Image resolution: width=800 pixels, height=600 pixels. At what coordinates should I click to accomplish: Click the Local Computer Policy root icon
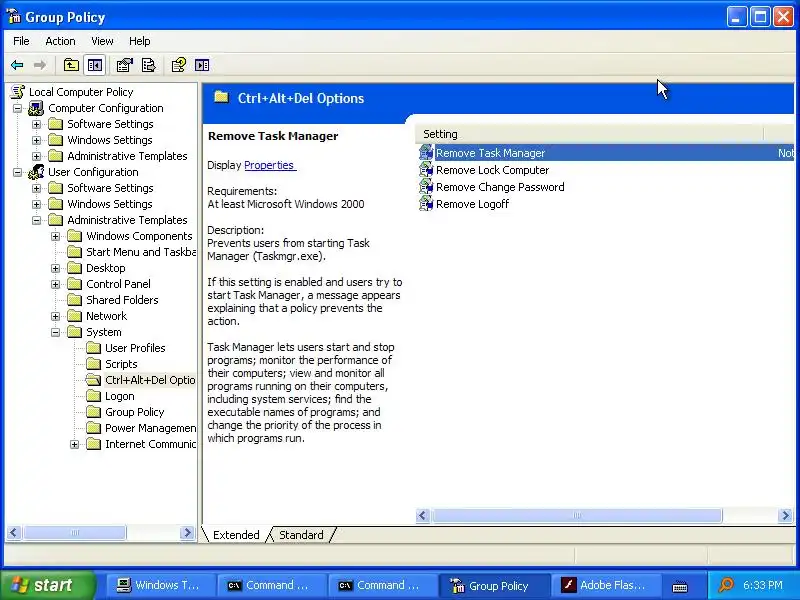18,92
